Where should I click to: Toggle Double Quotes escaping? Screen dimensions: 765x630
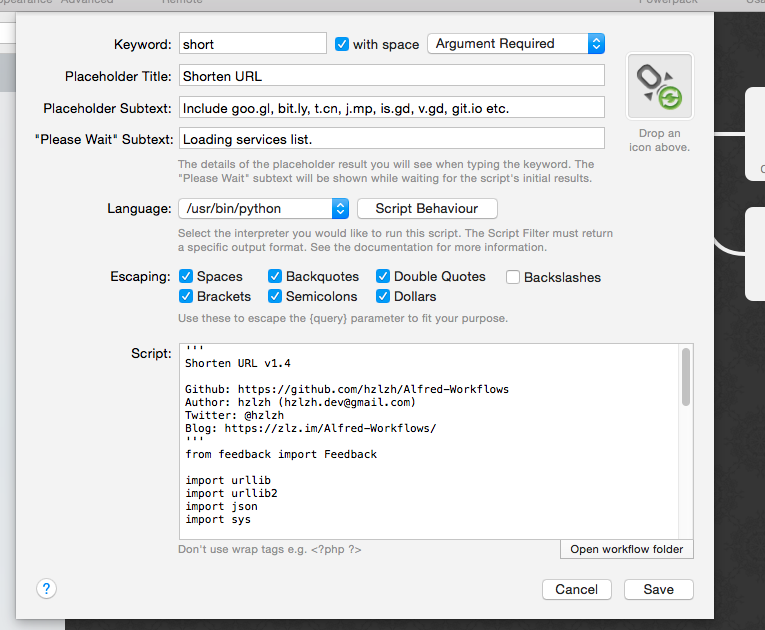383,276
